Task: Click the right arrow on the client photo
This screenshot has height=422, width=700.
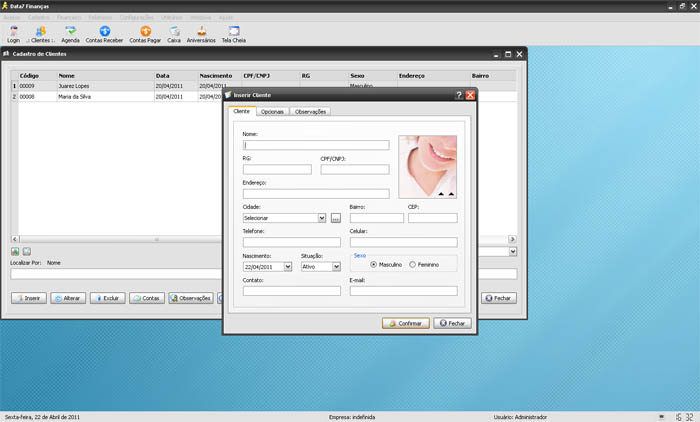Action: click(451, 194)
